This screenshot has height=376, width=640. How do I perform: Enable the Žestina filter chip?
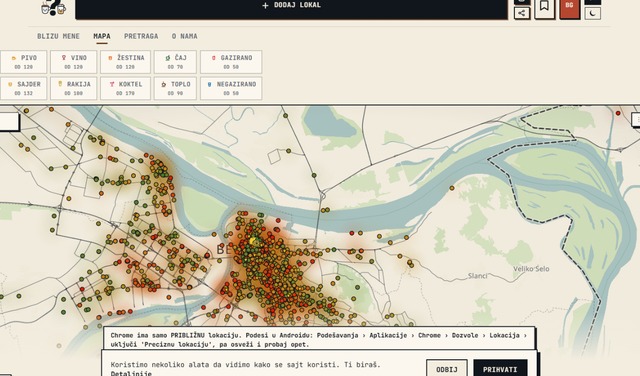(x=125, y=62)
